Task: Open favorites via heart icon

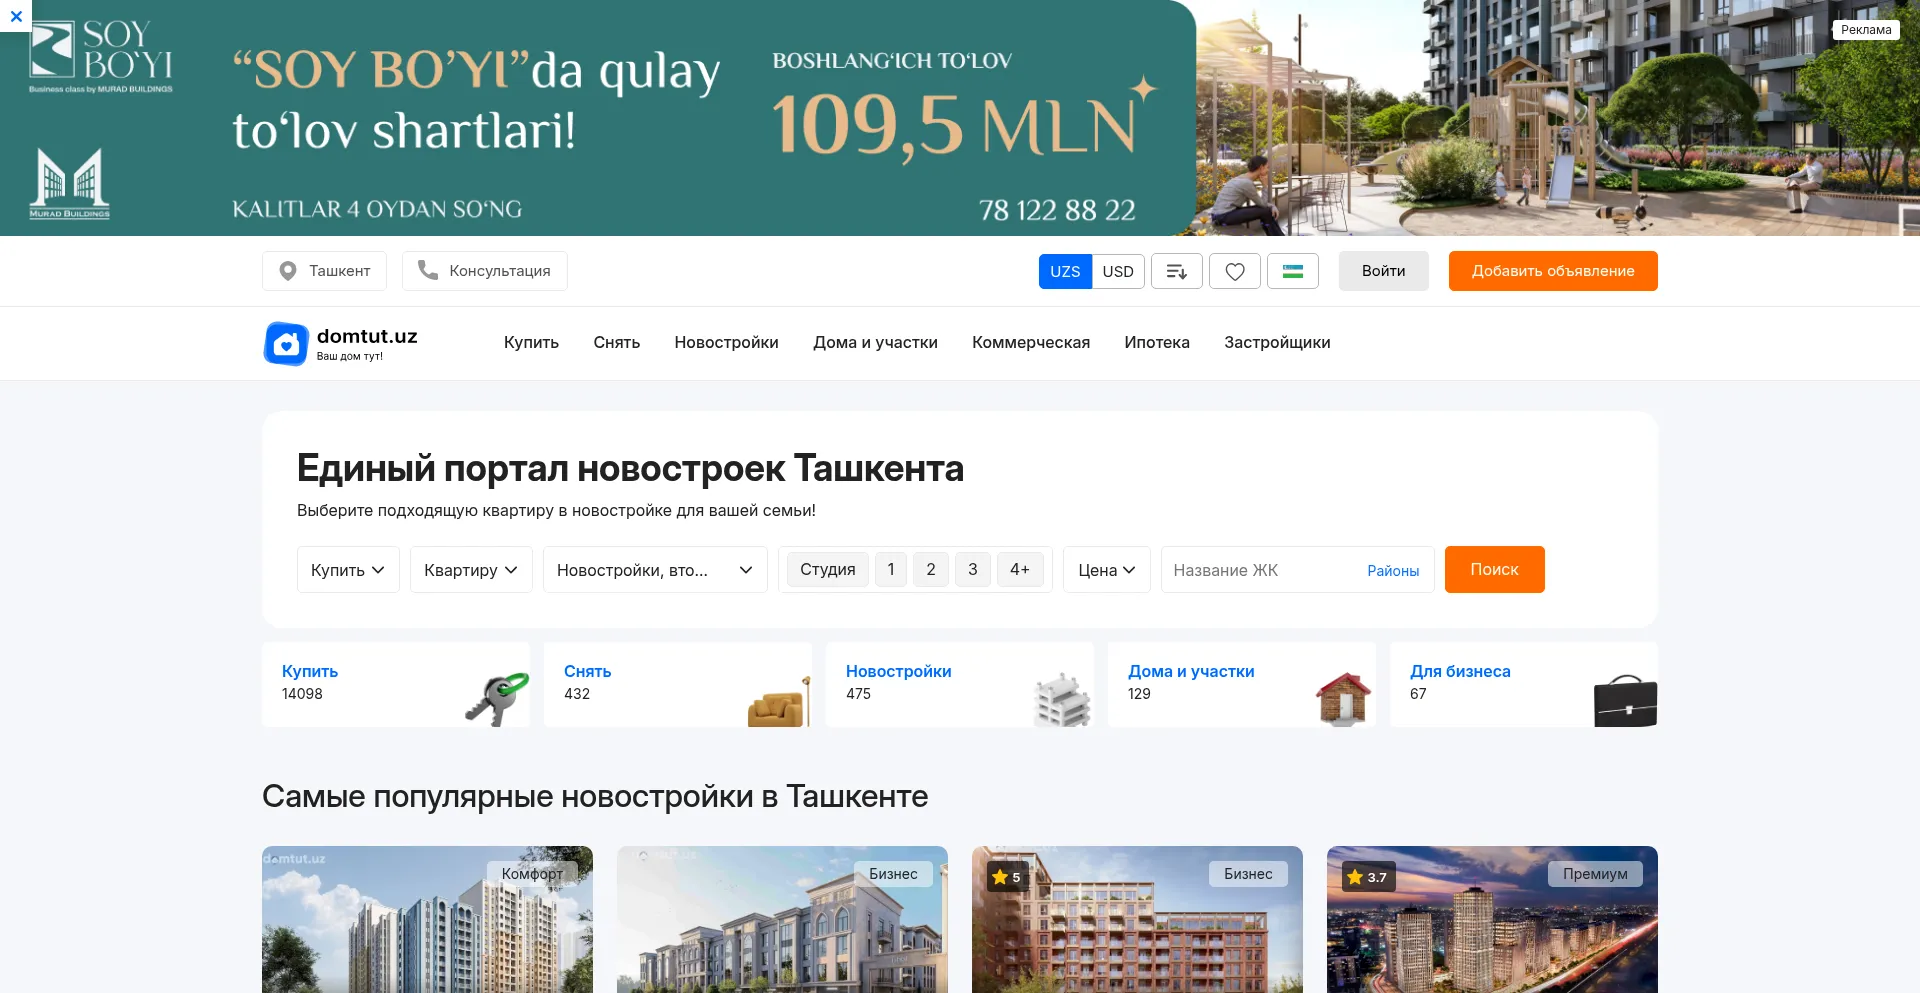Action: pos(1235,271)
